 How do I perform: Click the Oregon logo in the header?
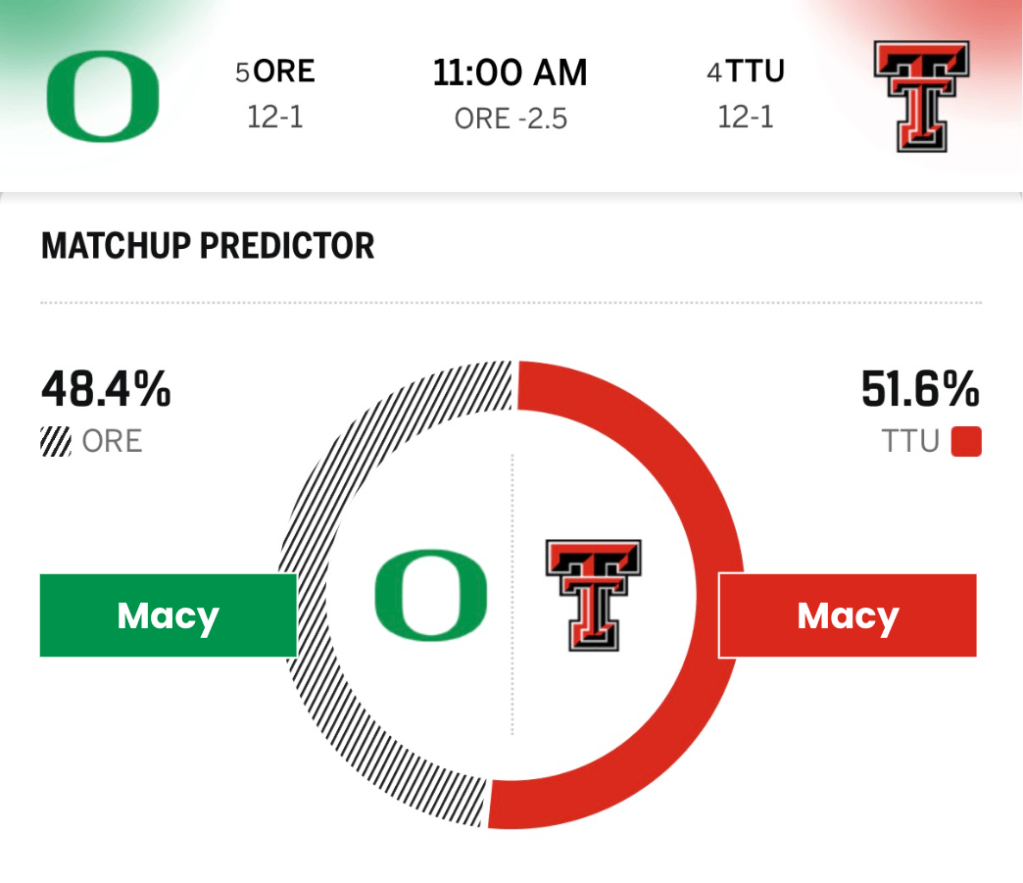pyautogui.click(x=102, y=95)
